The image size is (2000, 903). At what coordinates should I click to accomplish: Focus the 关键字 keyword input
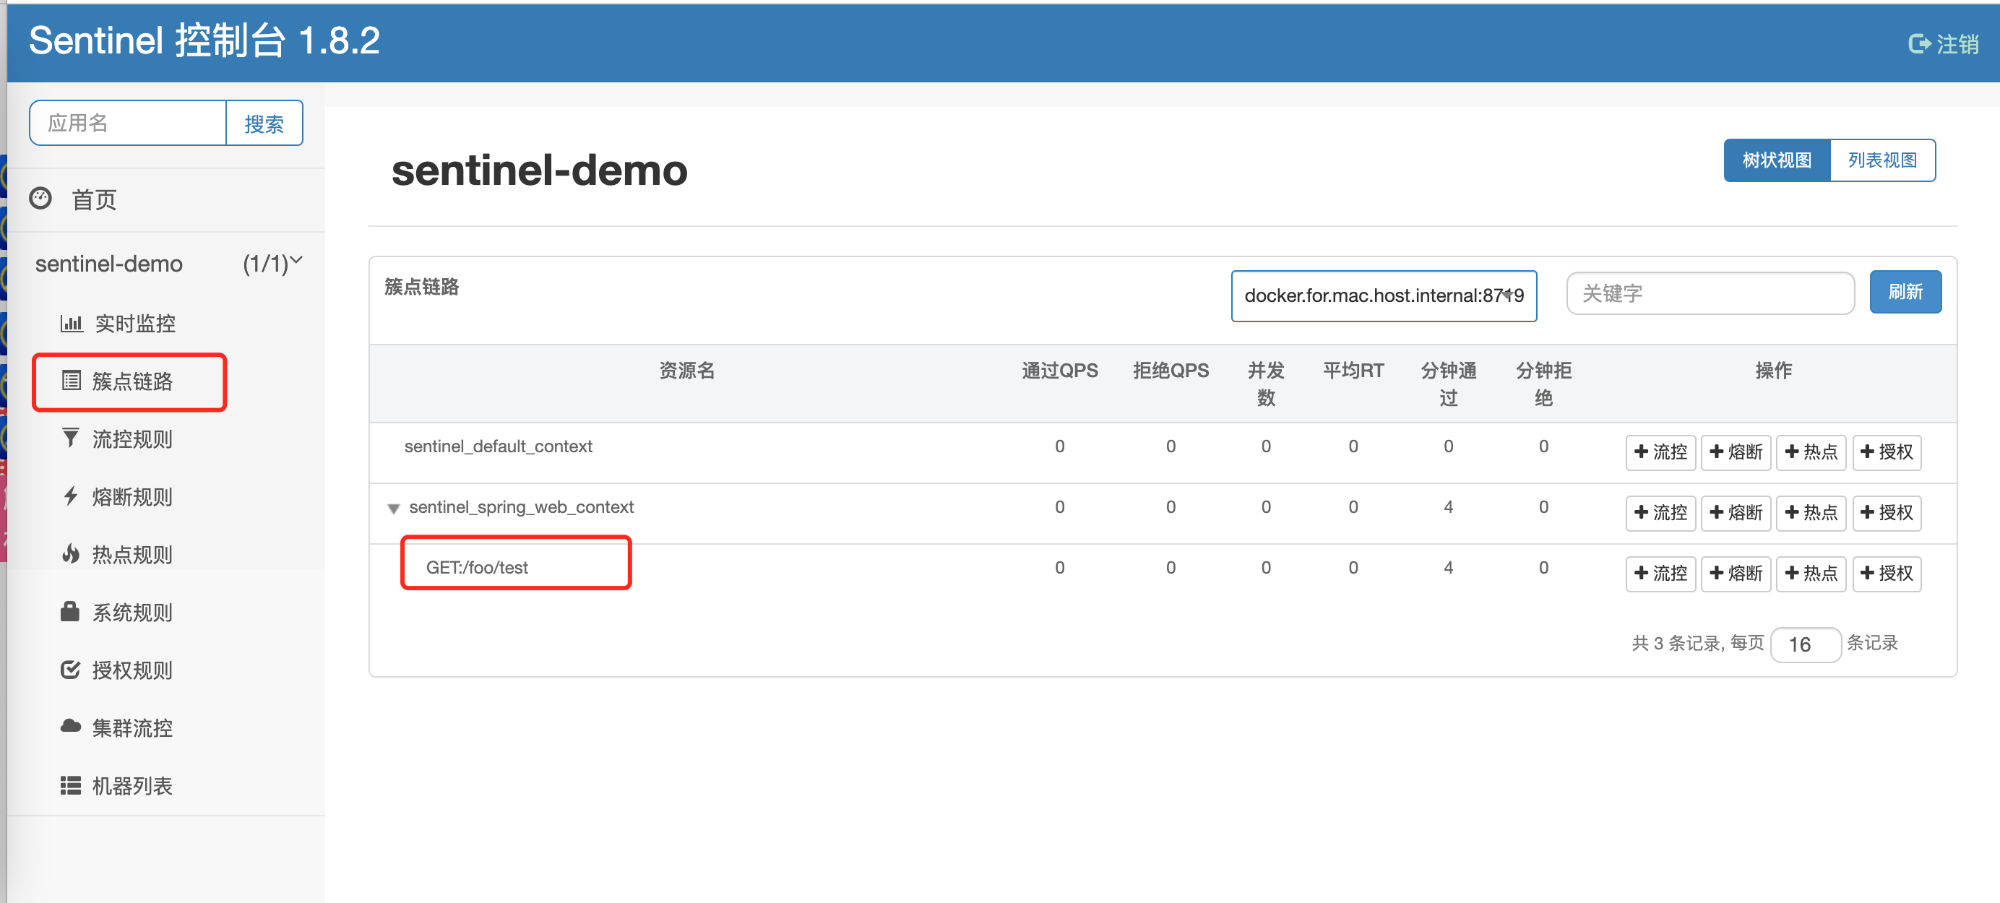coord(1710,293)
